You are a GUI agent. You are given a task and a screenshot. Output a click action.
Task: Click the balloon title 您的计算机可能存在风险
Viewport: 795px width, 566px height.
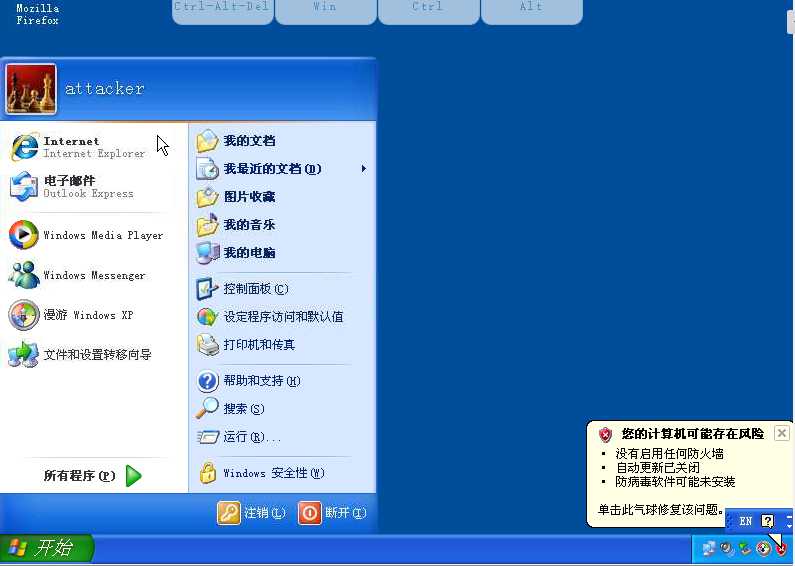(693, 434)
